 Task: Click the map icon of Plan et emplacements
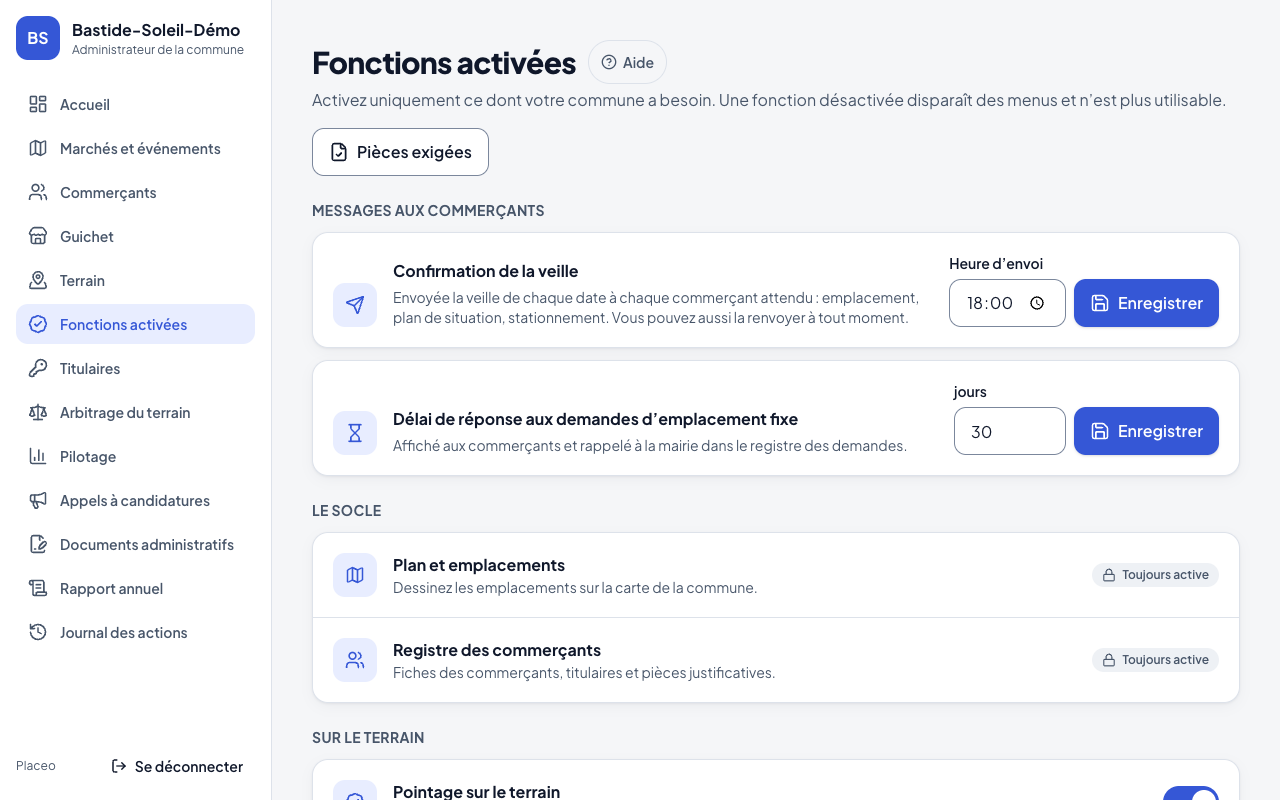point(355,575)
